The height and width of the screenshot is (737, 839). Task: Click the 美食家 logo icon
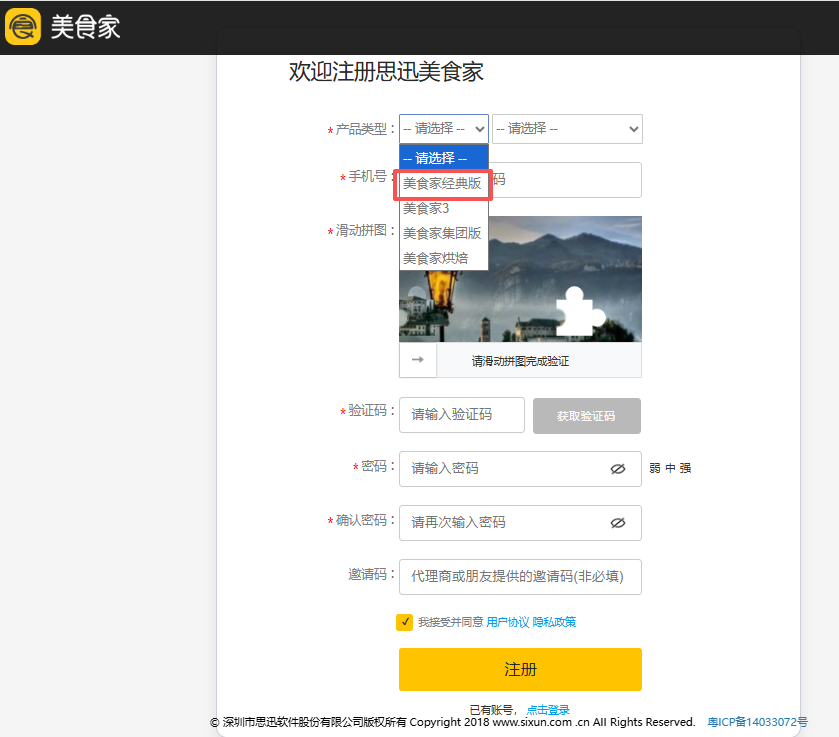coord(23,27)
